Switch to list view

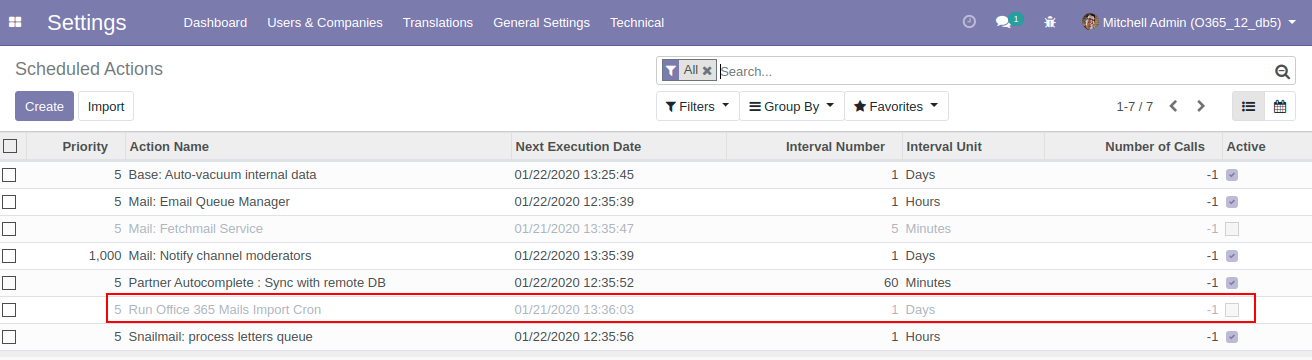1249,106
